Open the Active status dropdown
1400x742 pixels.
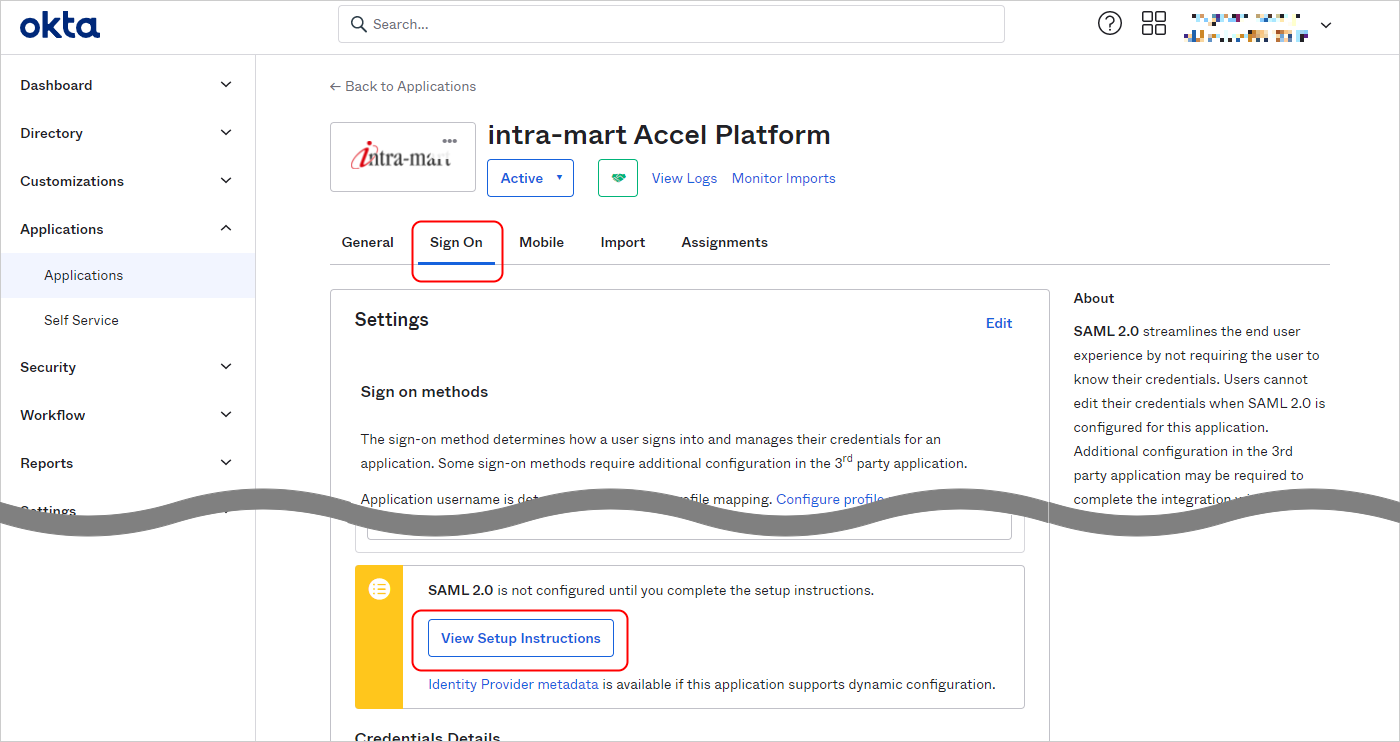(530, 178)
